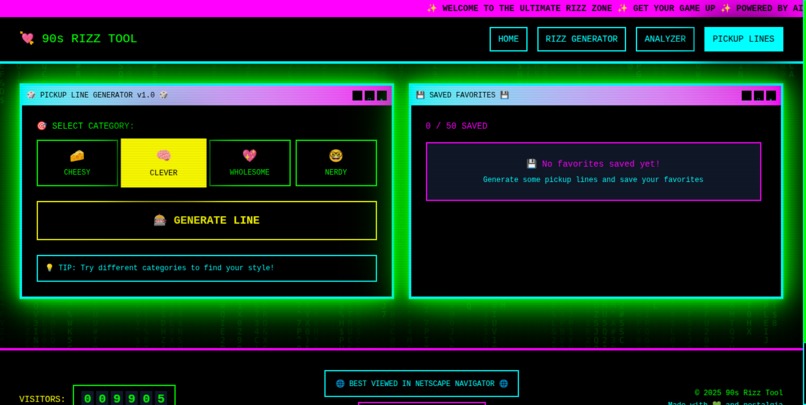
Task: Click the nerd face emoji icon
Action: 336,156
